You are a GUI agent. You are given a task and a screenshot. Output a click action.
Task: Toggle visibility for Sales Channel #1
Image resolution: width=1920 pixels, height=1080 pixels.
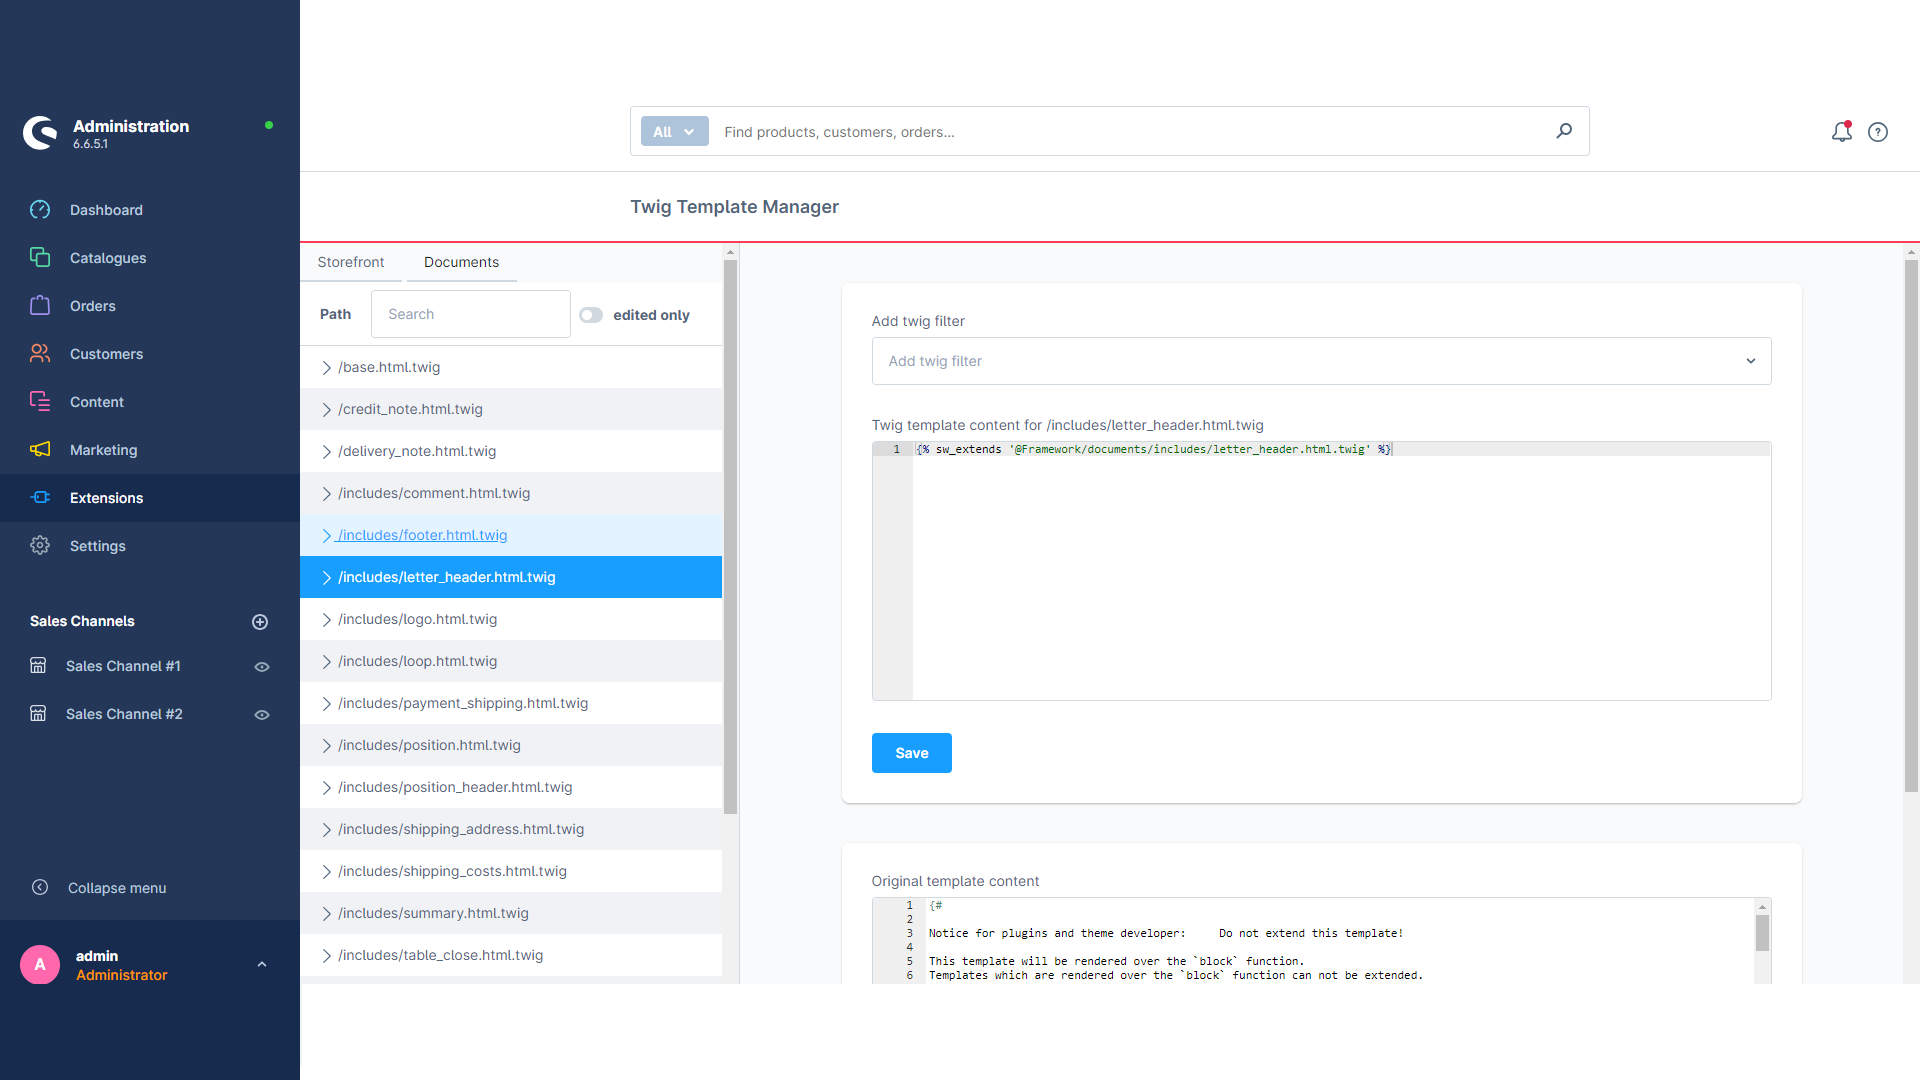pyautogui.click(x=260, y=666)
